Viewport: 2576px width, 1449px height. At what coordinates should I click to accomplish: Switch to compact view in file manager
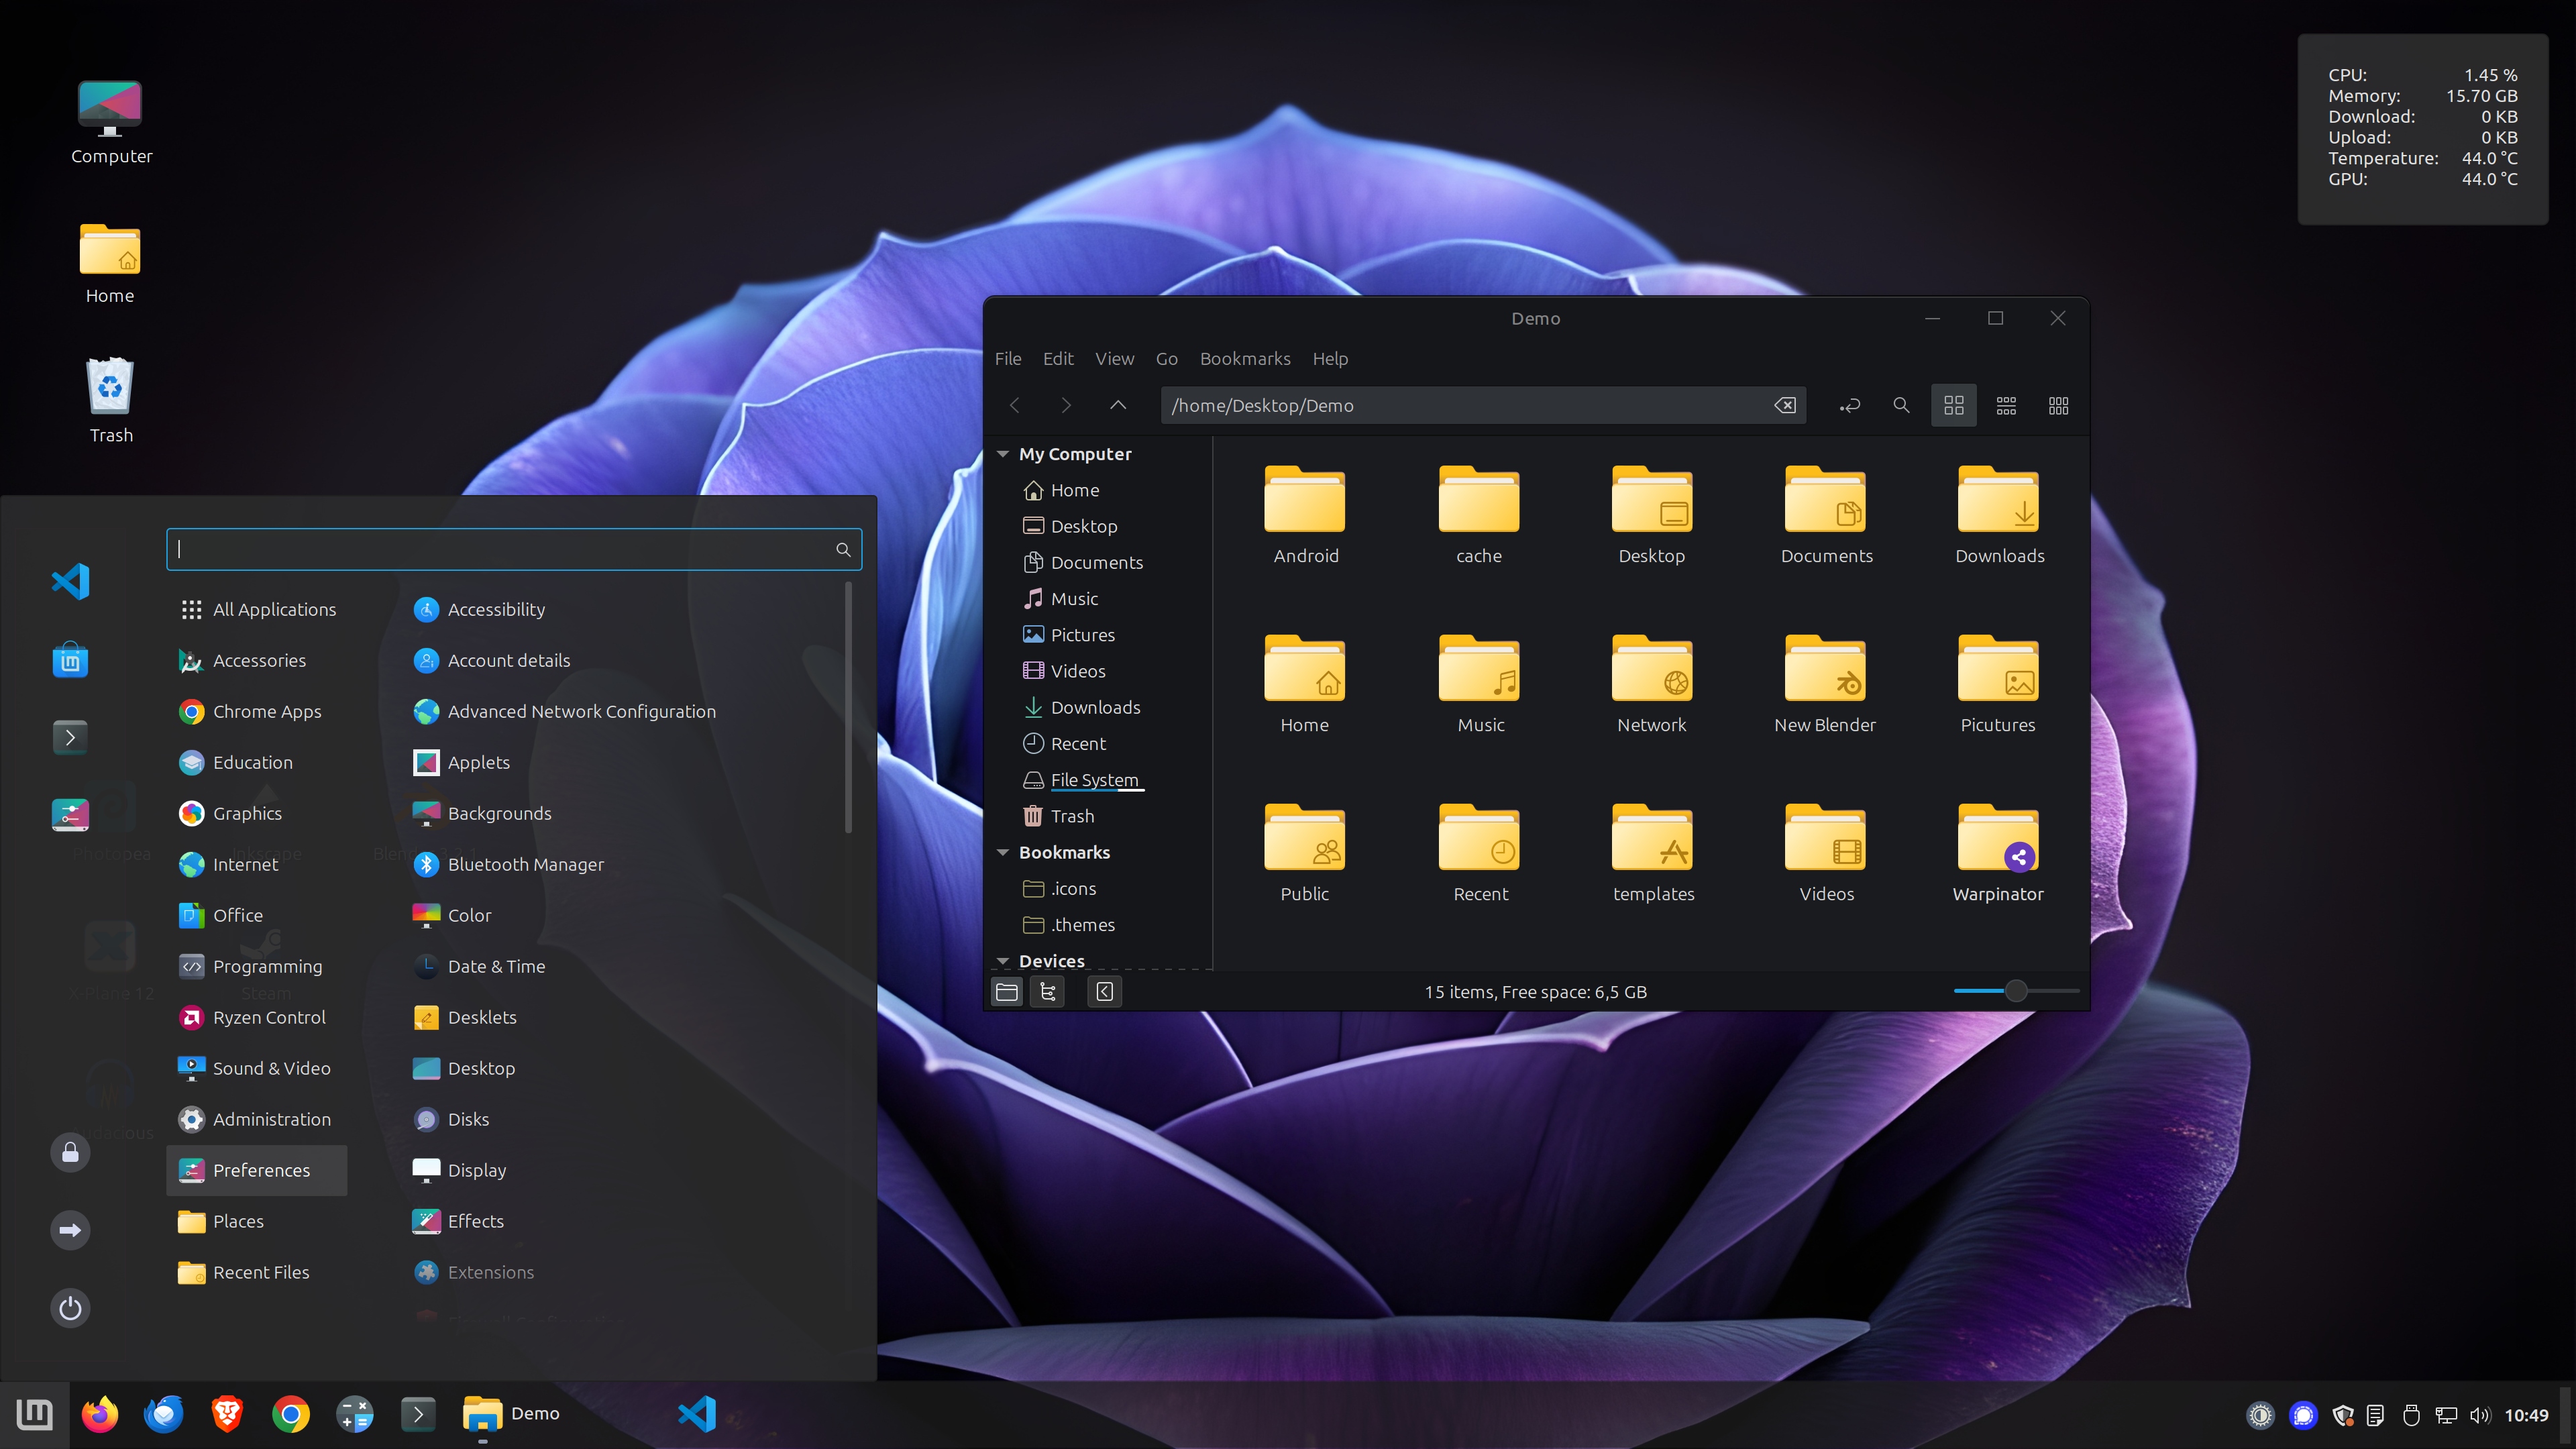point(2058,405)
